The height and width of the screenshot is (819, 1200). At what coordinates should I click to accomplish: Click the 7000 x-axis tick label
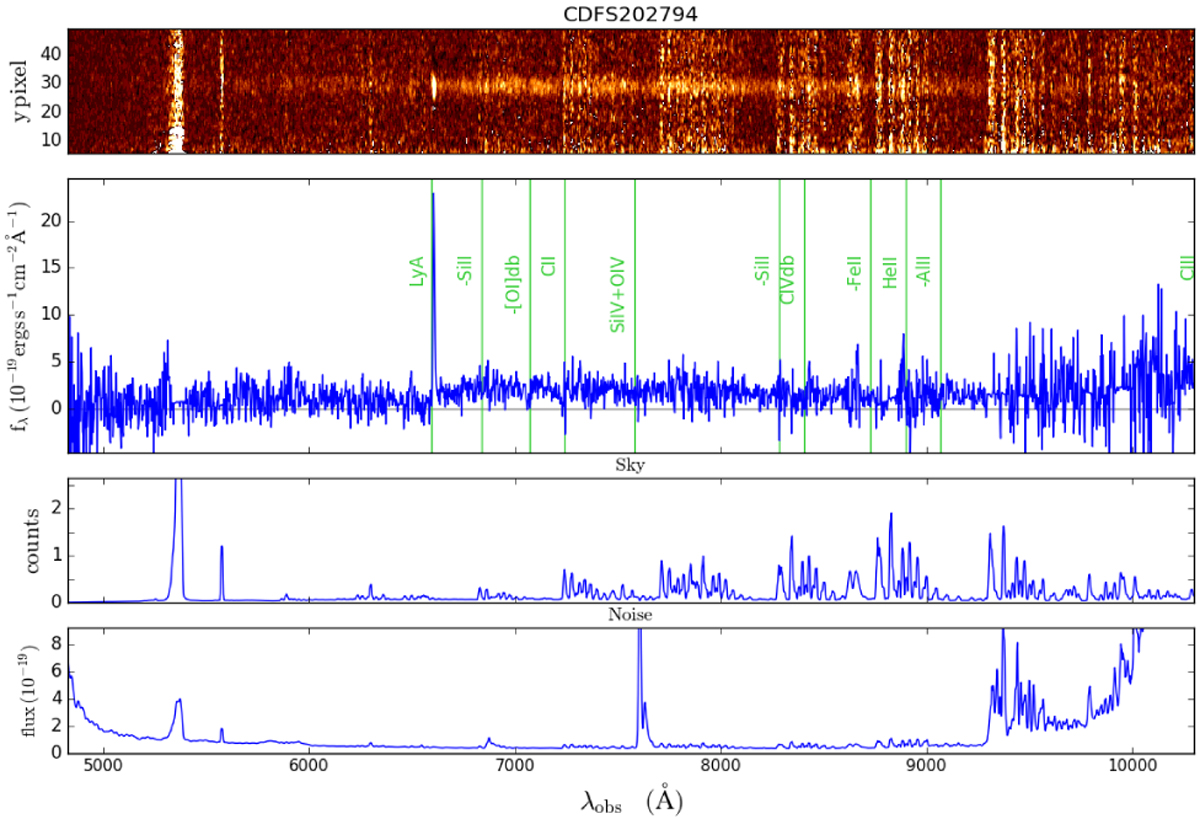pyautogui.click(x=514, y=770)
